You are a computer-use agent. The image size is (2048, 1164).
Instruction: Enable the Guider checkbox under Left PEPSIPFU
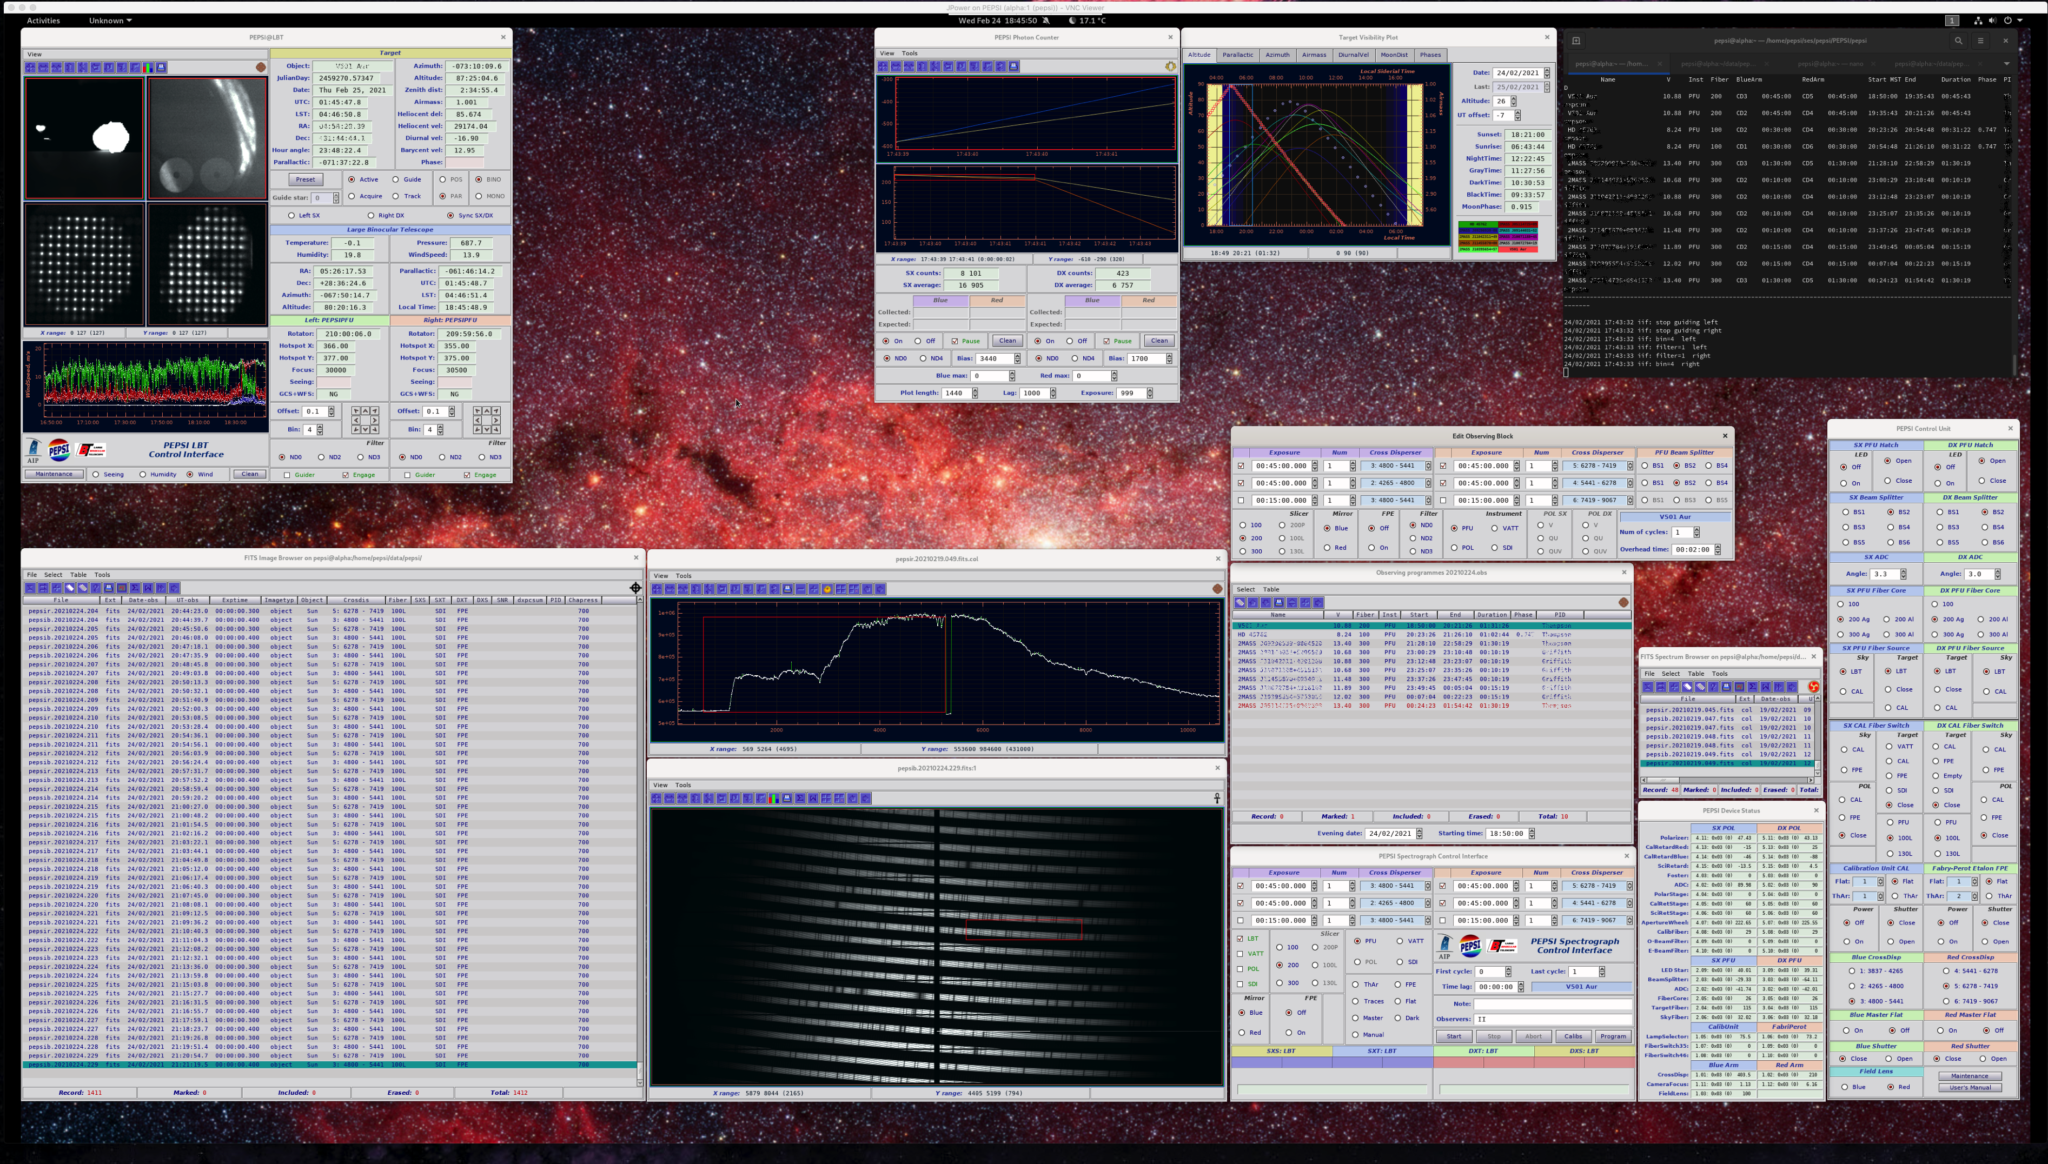click(287, 475)
